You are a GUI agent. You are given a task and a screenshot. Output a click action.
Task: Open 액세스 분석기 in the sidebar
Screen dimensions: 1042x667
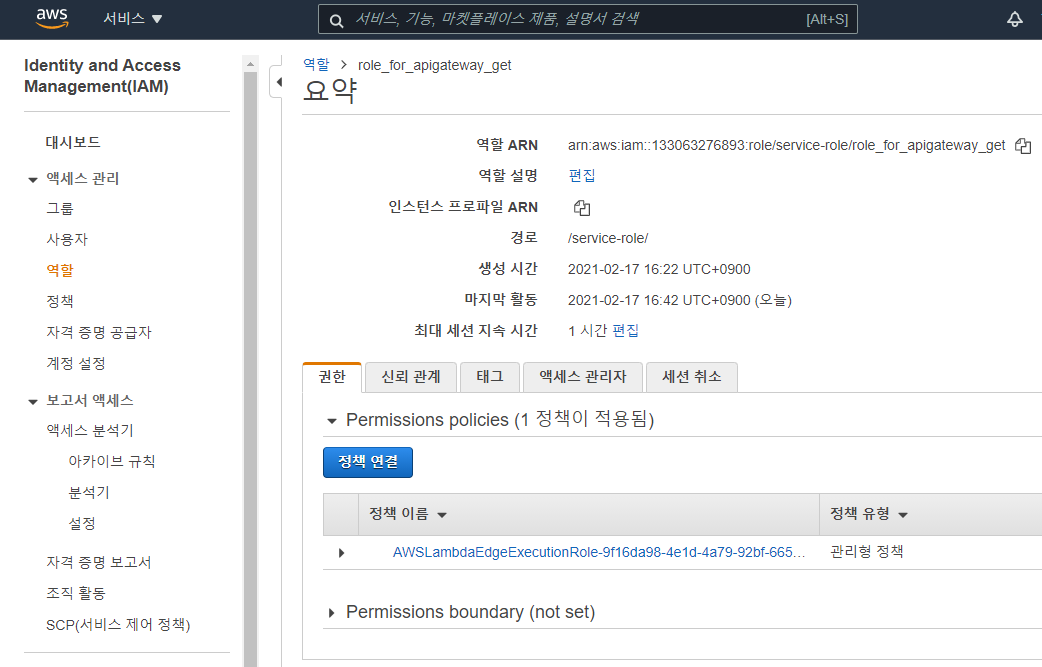[x=90, y=430]
